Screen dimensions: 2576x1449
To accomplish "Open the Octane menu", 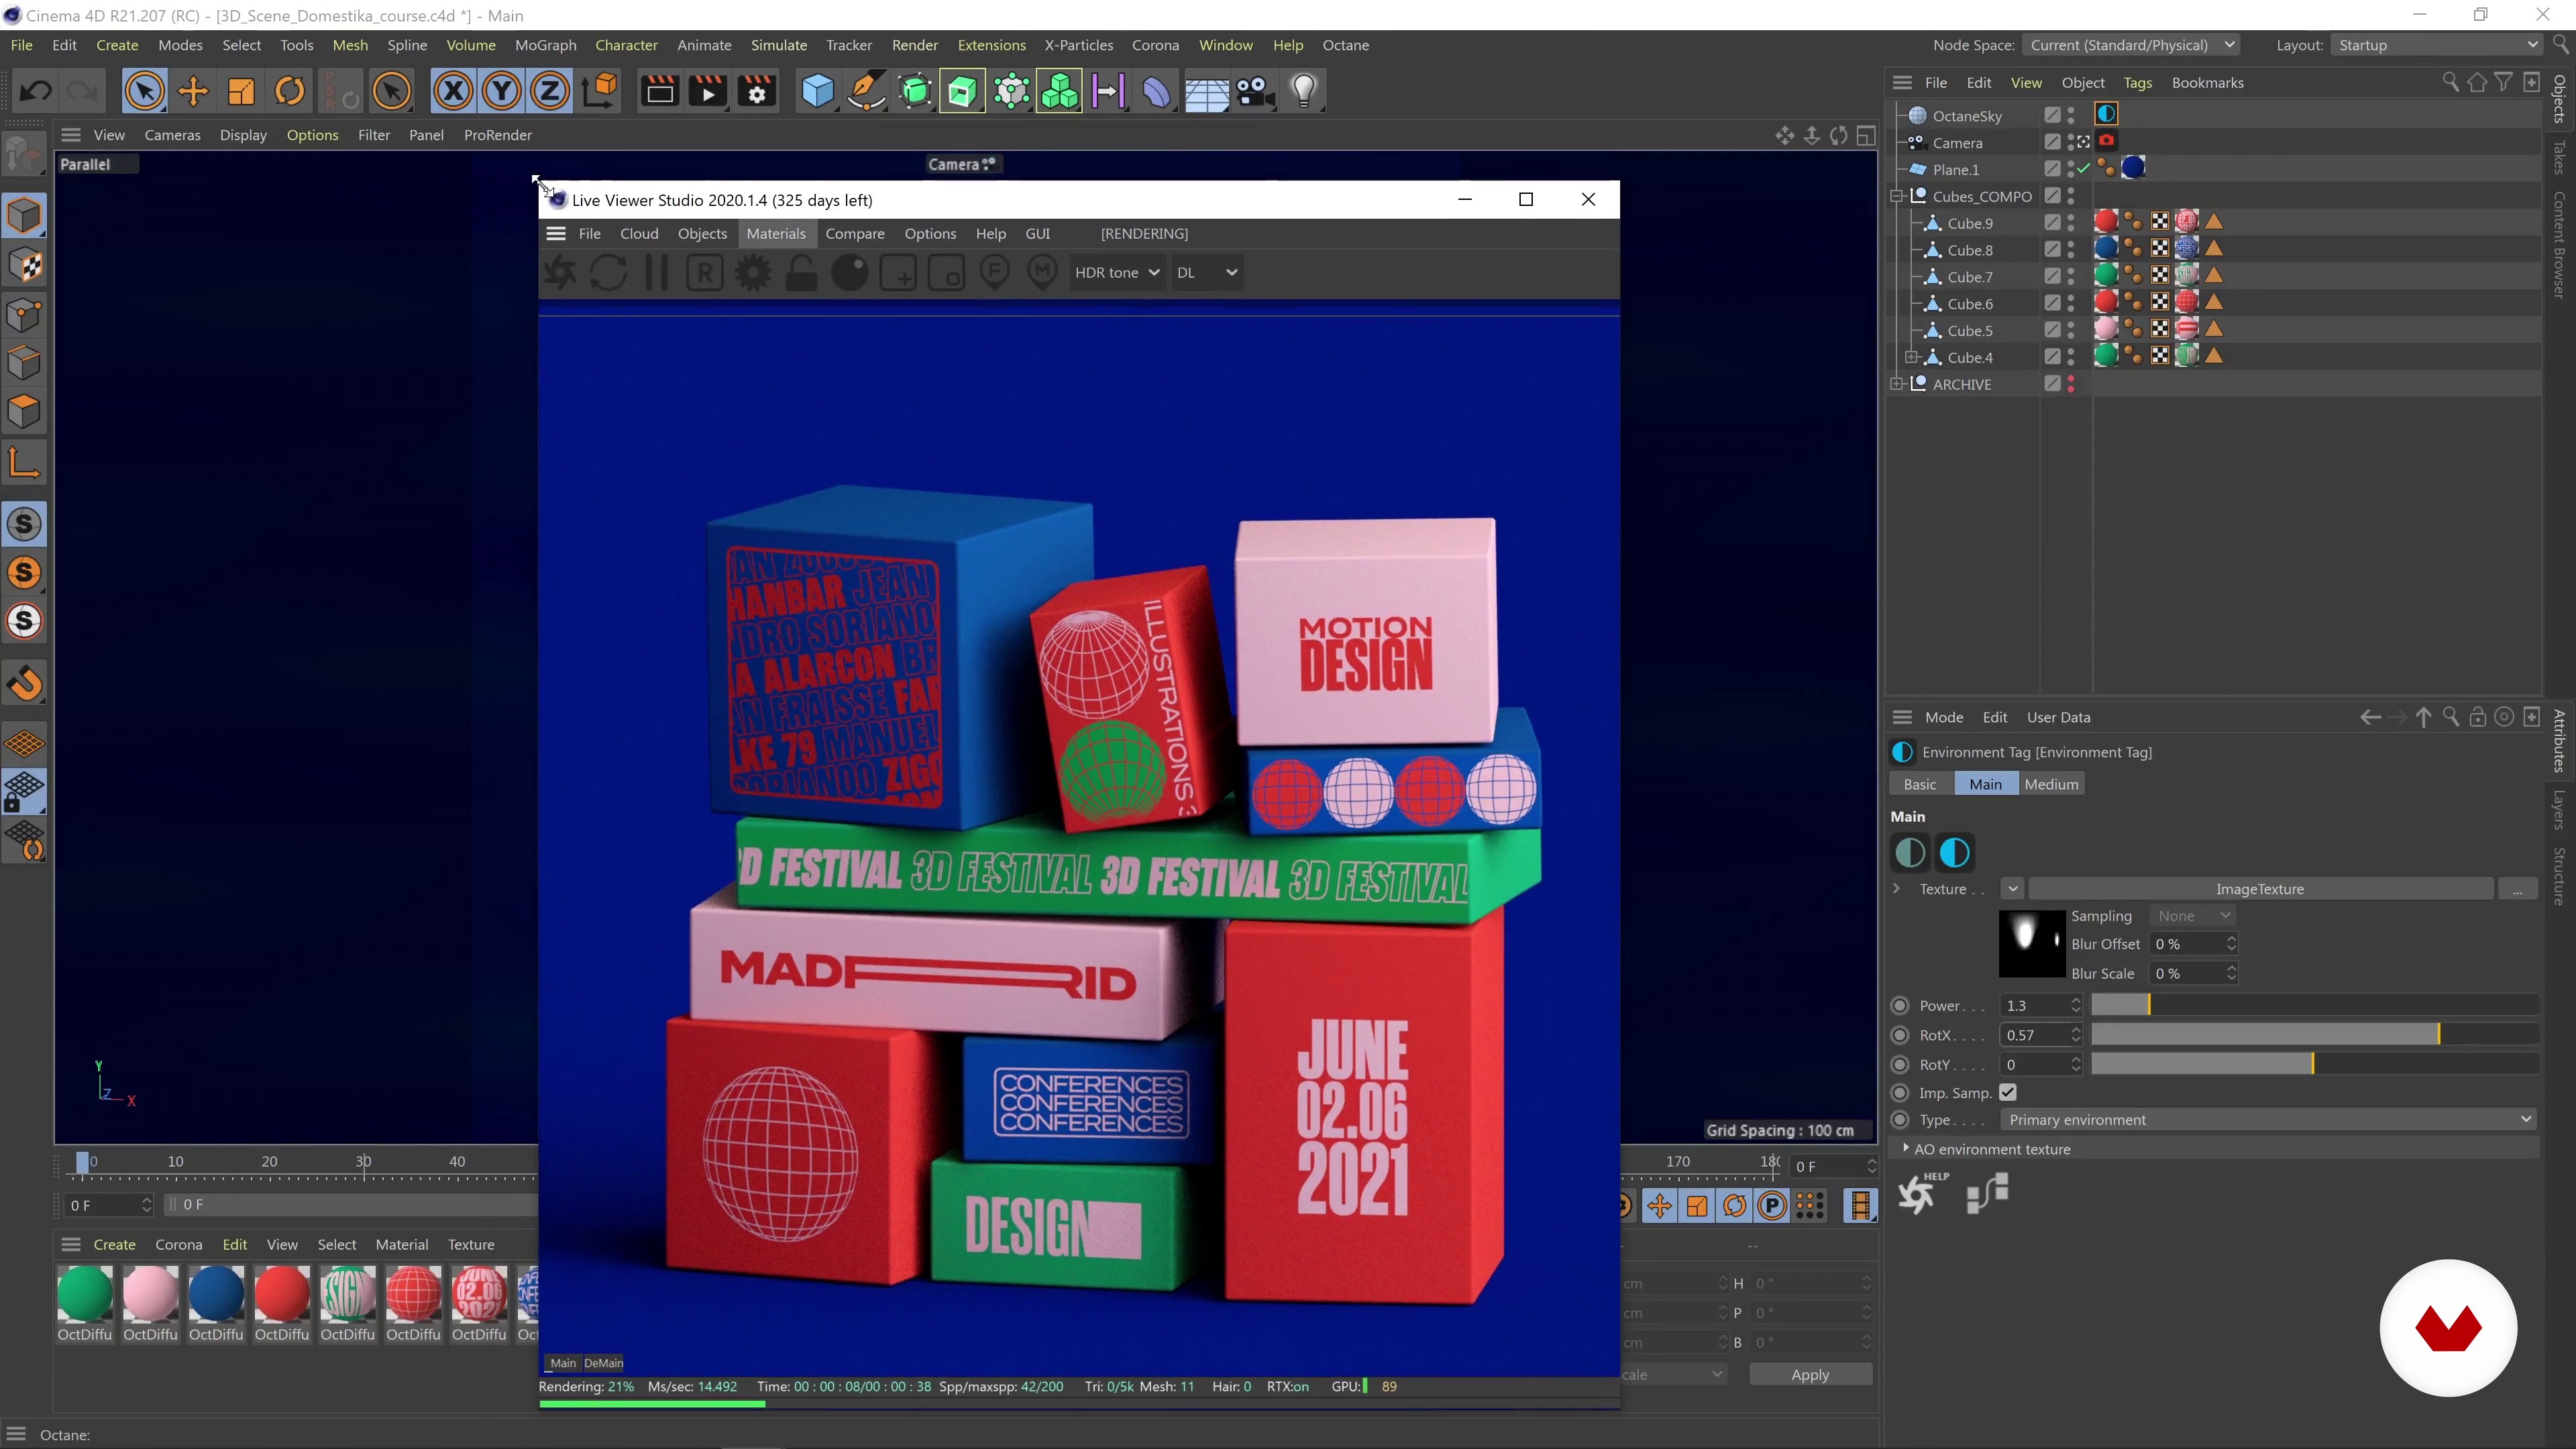I will pos(1345,45).
